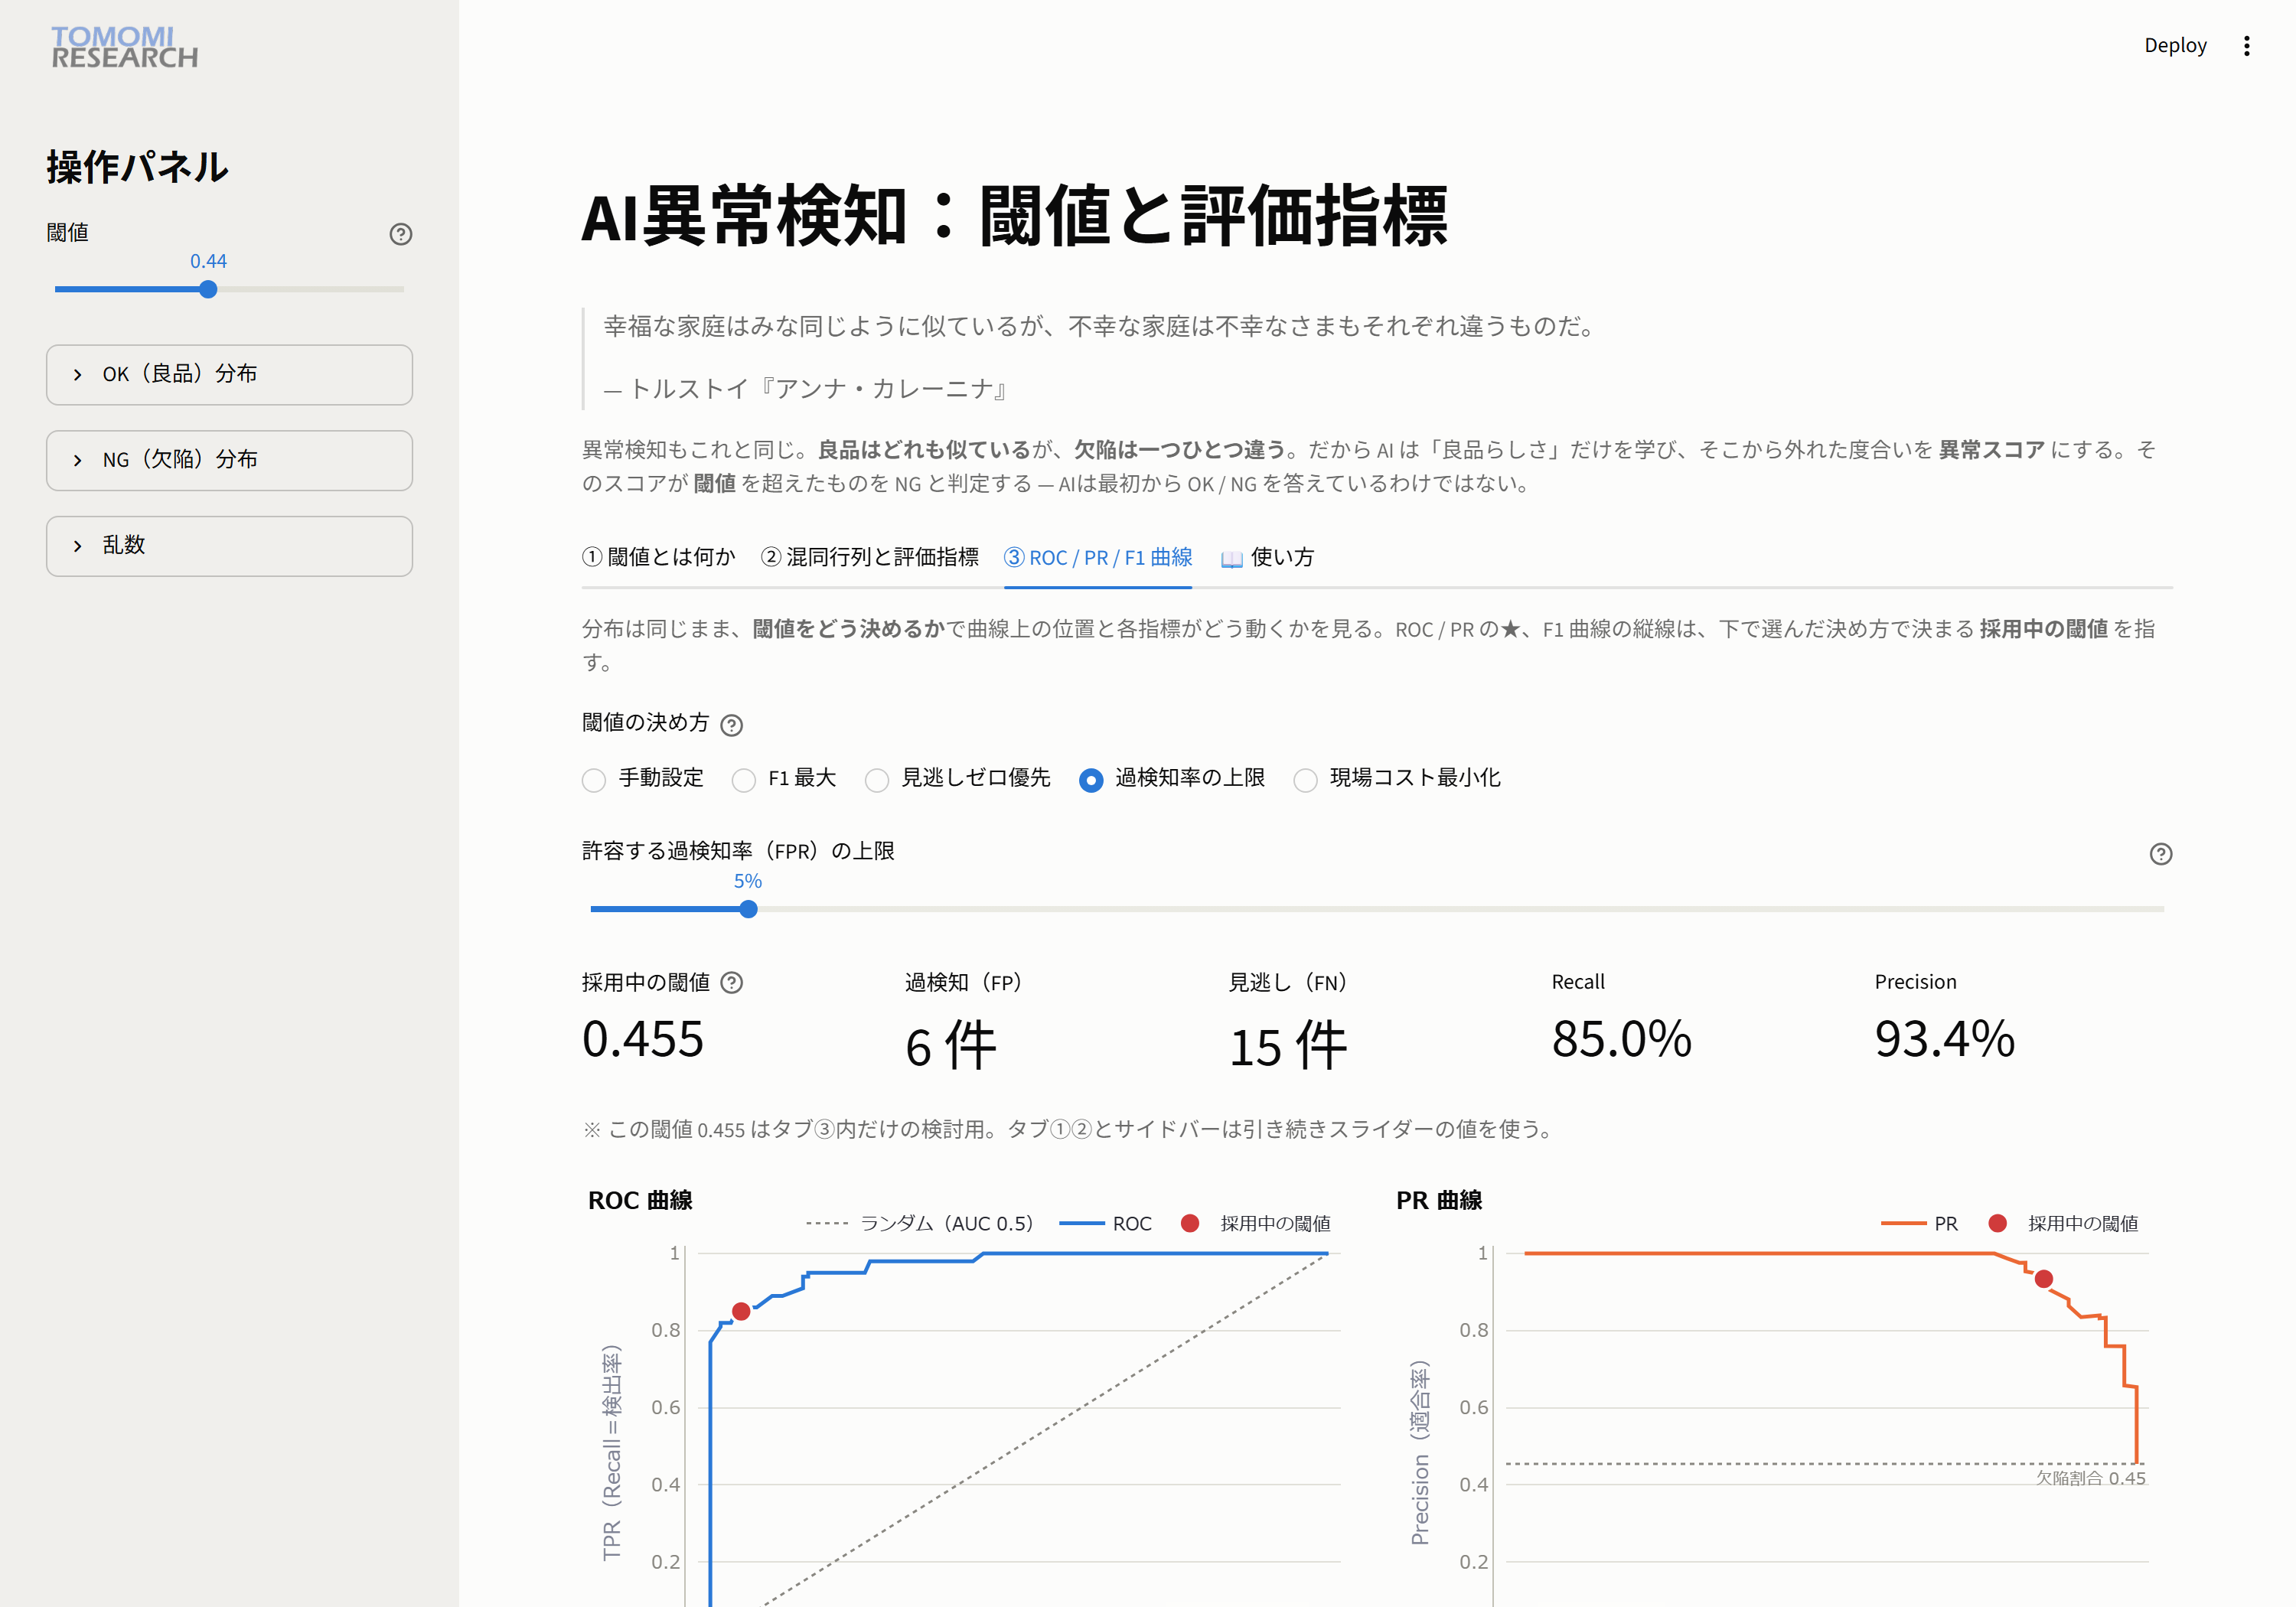2296x1607 pixels.
Task: Click the sidebar 閾値 slider handle
Action: coord(208,290)
